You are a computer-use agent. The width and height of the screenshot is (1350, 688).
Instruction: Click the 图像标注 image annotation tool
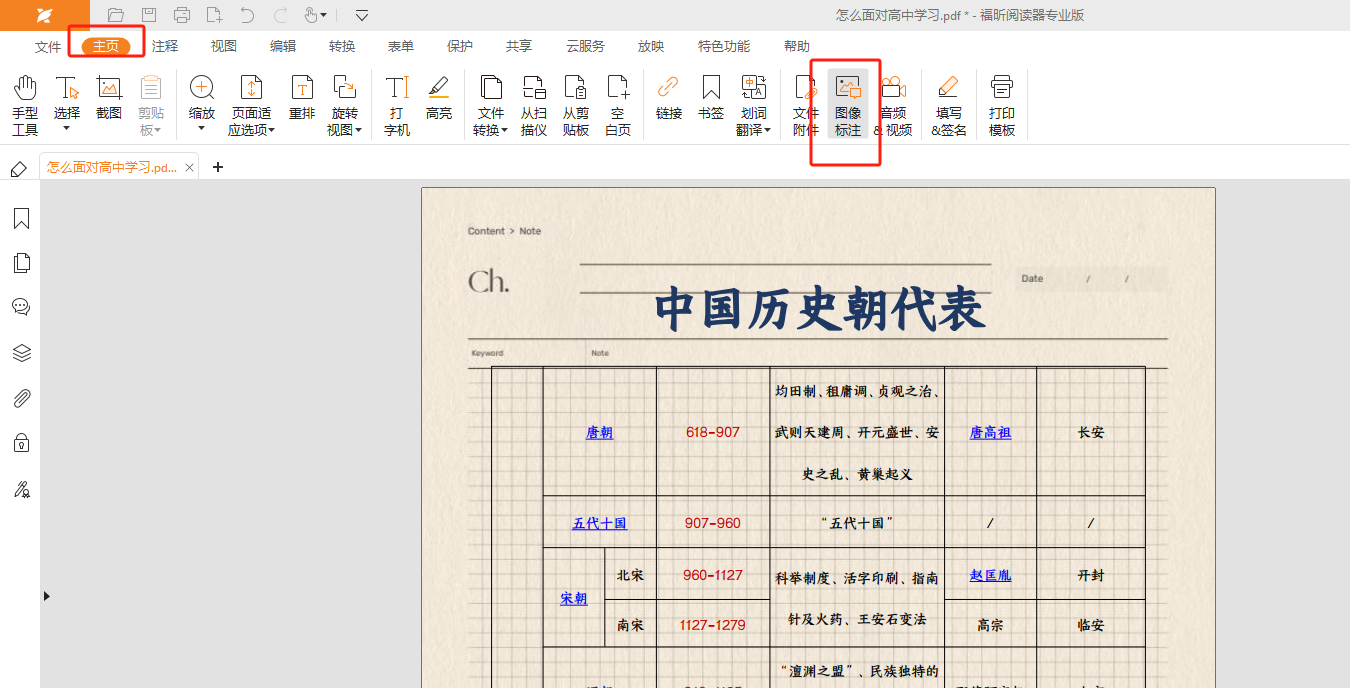coord(848,105)
